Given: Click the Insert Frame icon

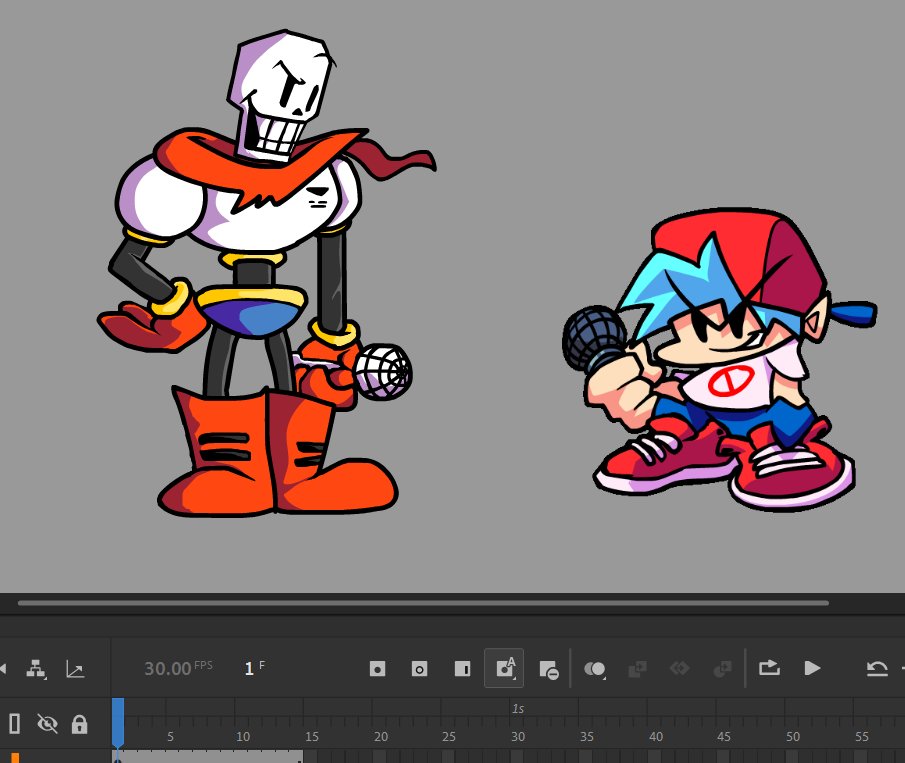Looking at the screenshot, I should pyautogui.click(x=462, y=668).
